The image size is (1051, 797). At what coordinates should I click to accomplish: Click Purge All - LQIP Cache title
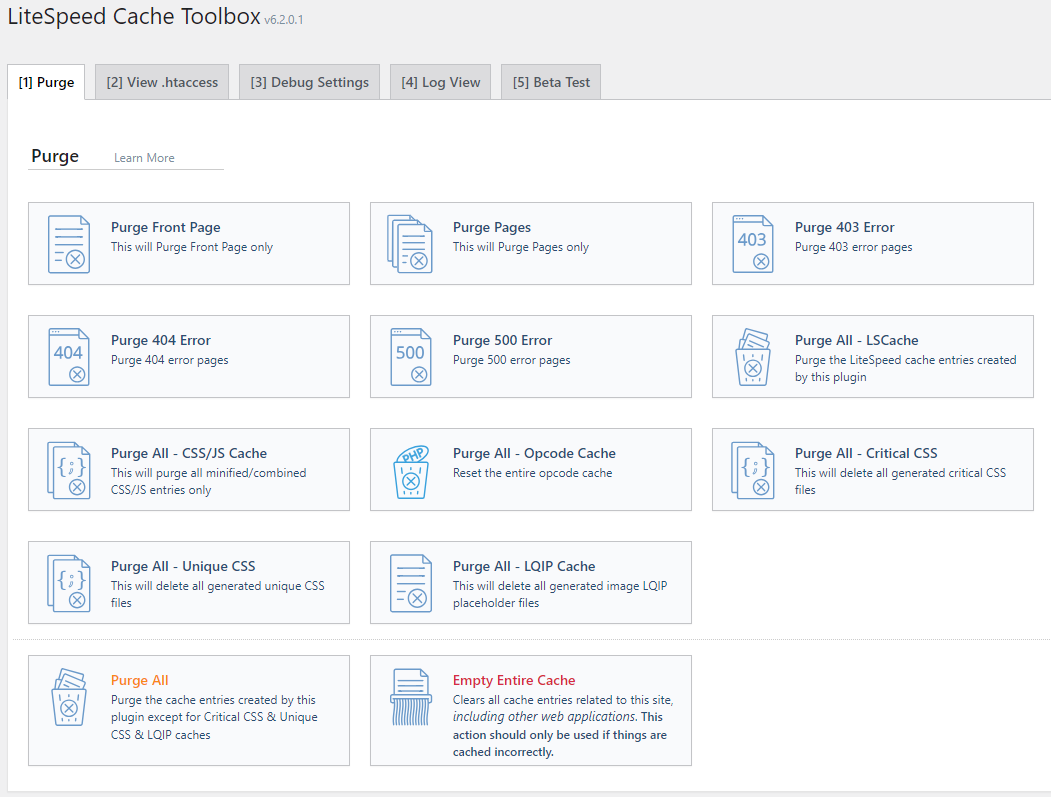tap(524, 567)
